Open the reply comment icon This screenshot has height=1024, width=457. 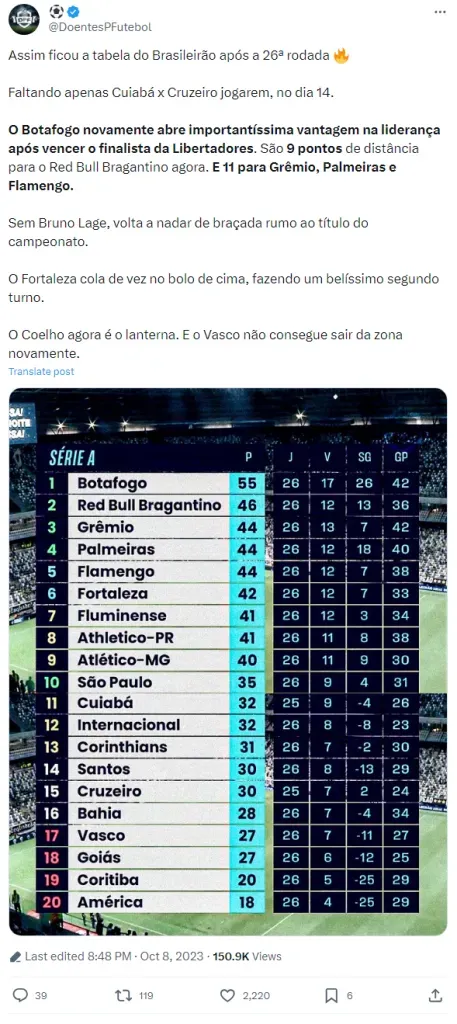pos(20,995)
